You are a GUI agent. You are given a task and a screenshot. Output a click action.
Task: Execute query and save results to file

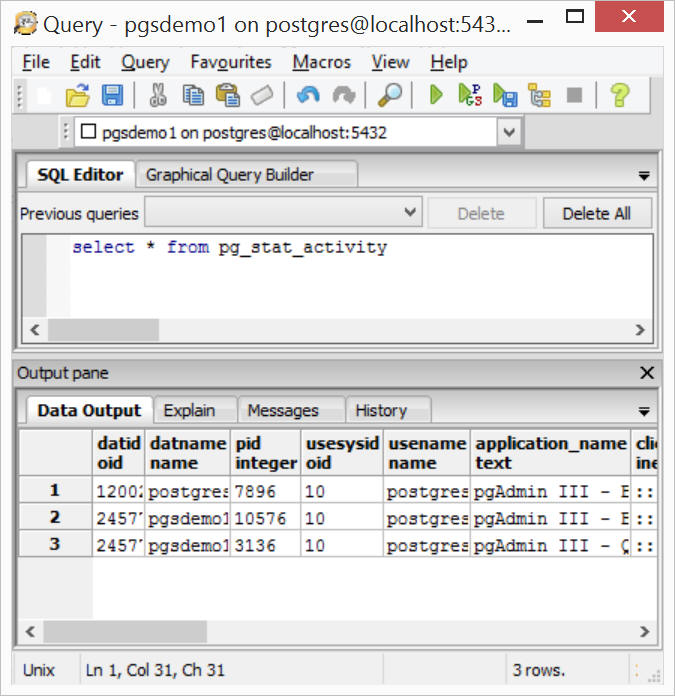pyautogui.click(x=505, y=95)
